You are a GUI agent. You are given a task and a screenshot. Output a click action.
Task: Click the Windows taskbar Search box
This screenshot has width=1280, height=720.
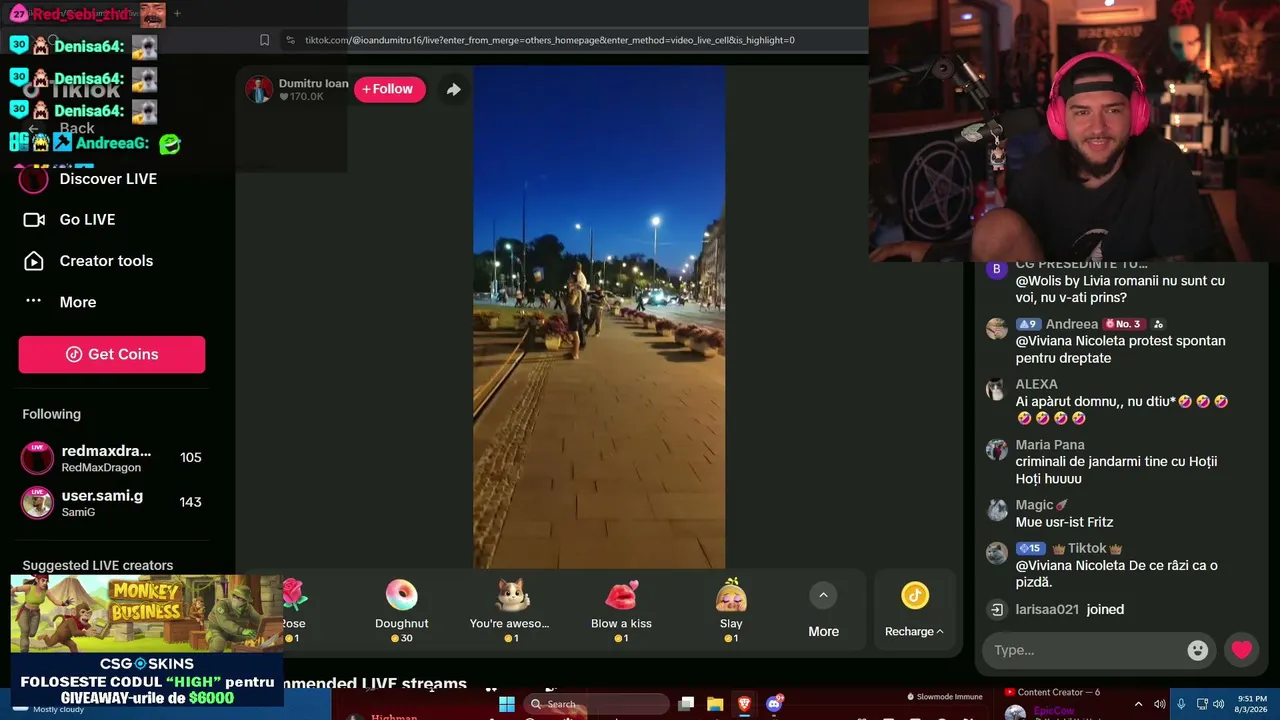click(598, 704)
